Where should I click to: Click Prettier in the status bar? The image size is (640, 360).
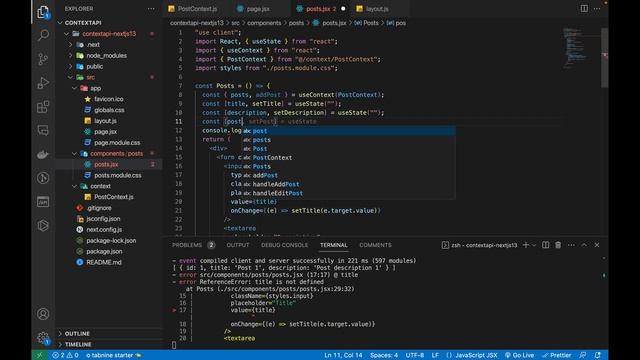click(557, 355)
